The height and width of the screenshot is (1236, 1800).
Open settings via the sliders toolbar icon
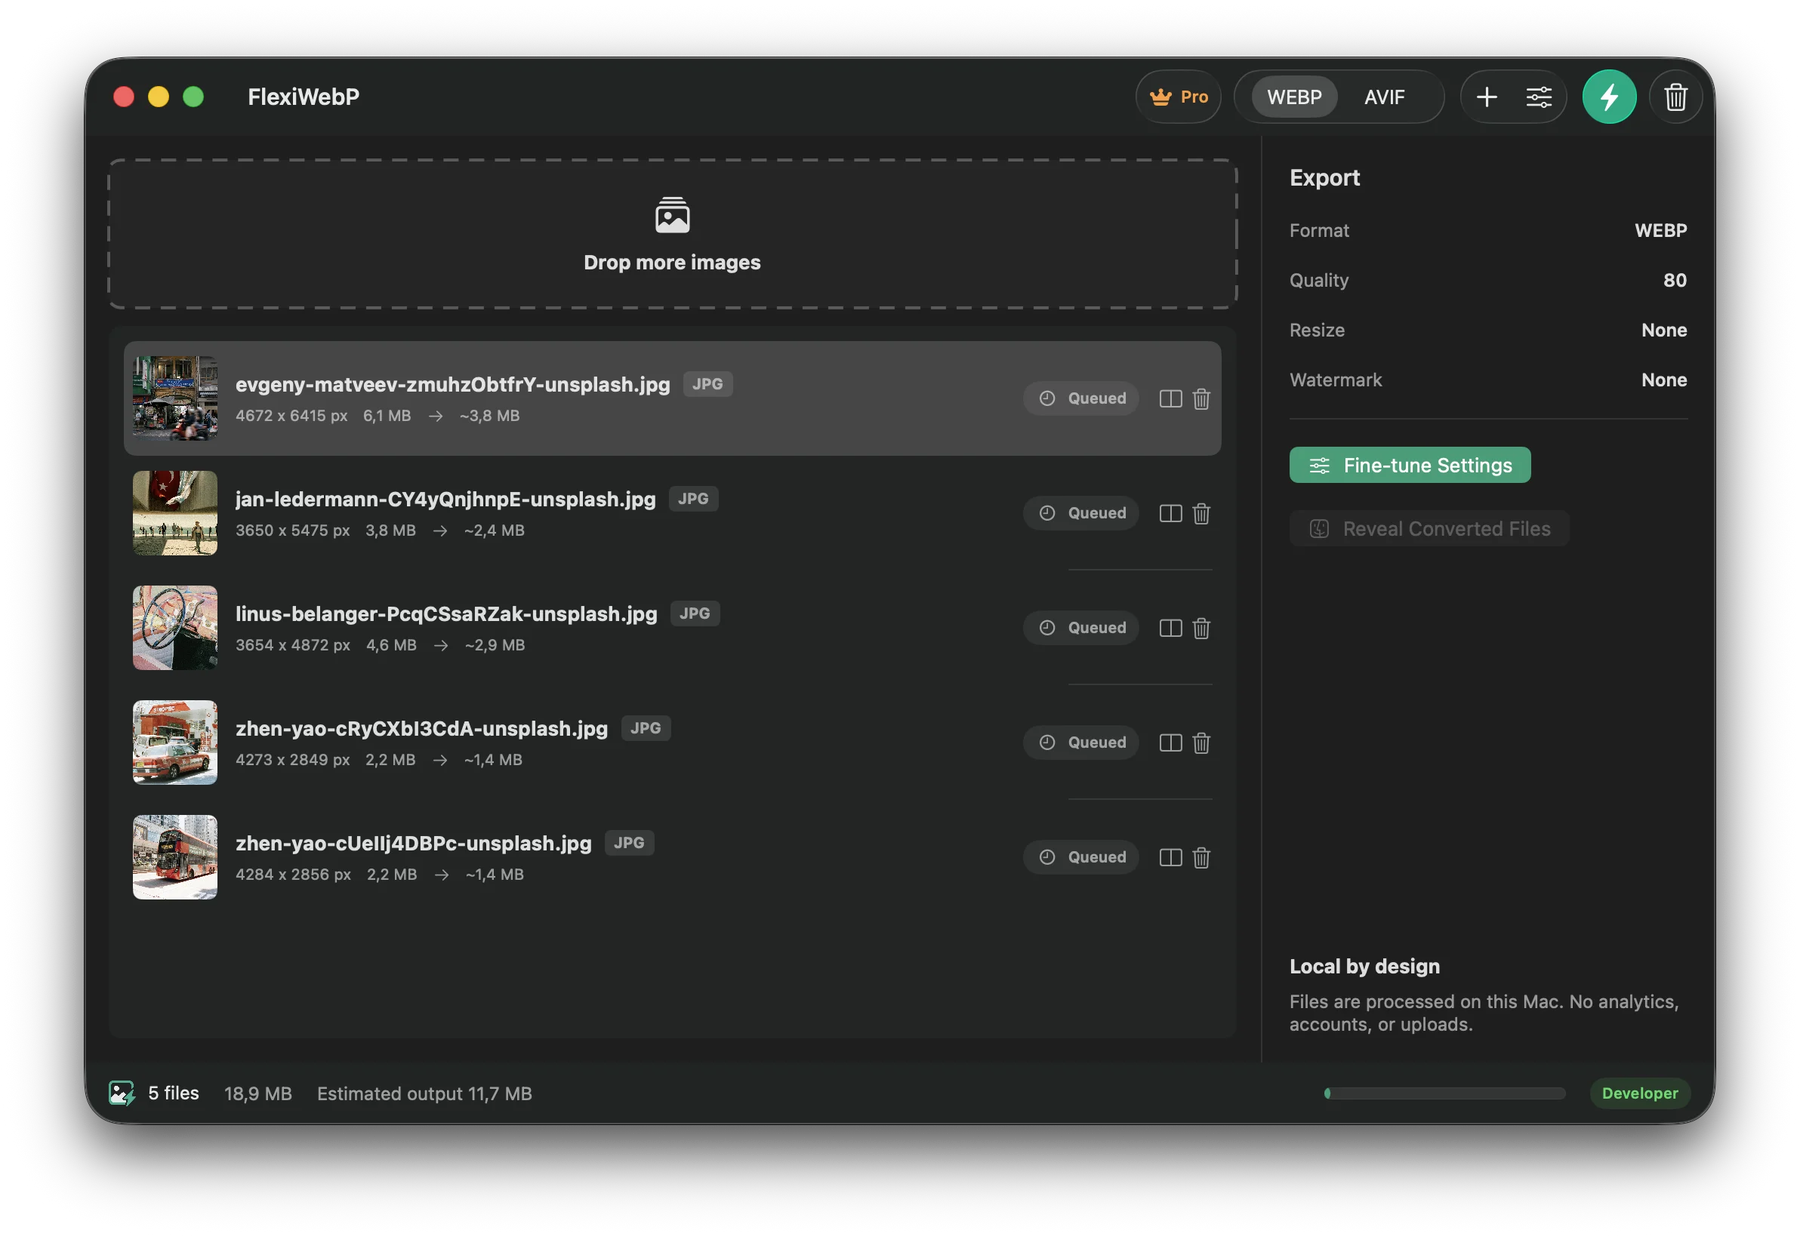click(x=1539, y=97)
